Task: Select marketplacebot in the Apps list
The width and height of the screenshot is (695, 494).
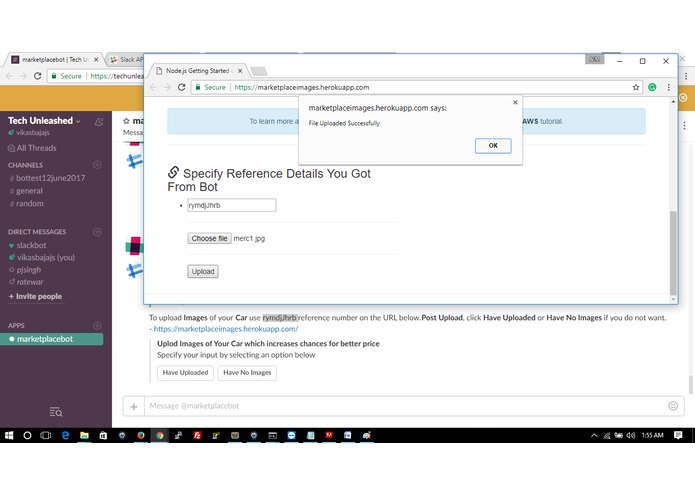Action: click(x=51, y=339)
